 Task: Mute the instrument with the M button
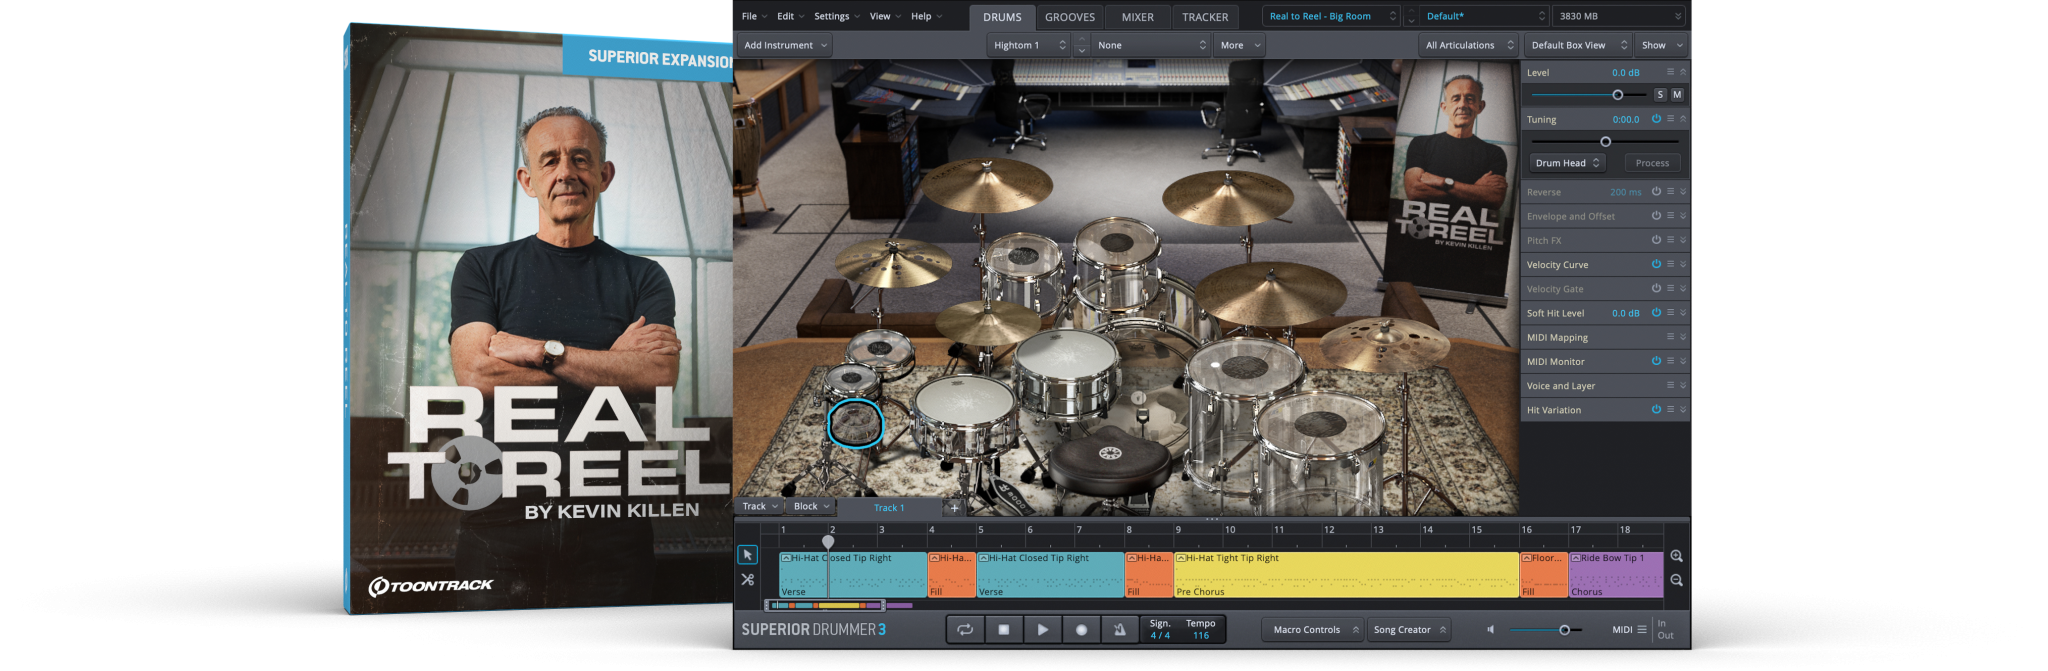click(x=1677, y=95)
